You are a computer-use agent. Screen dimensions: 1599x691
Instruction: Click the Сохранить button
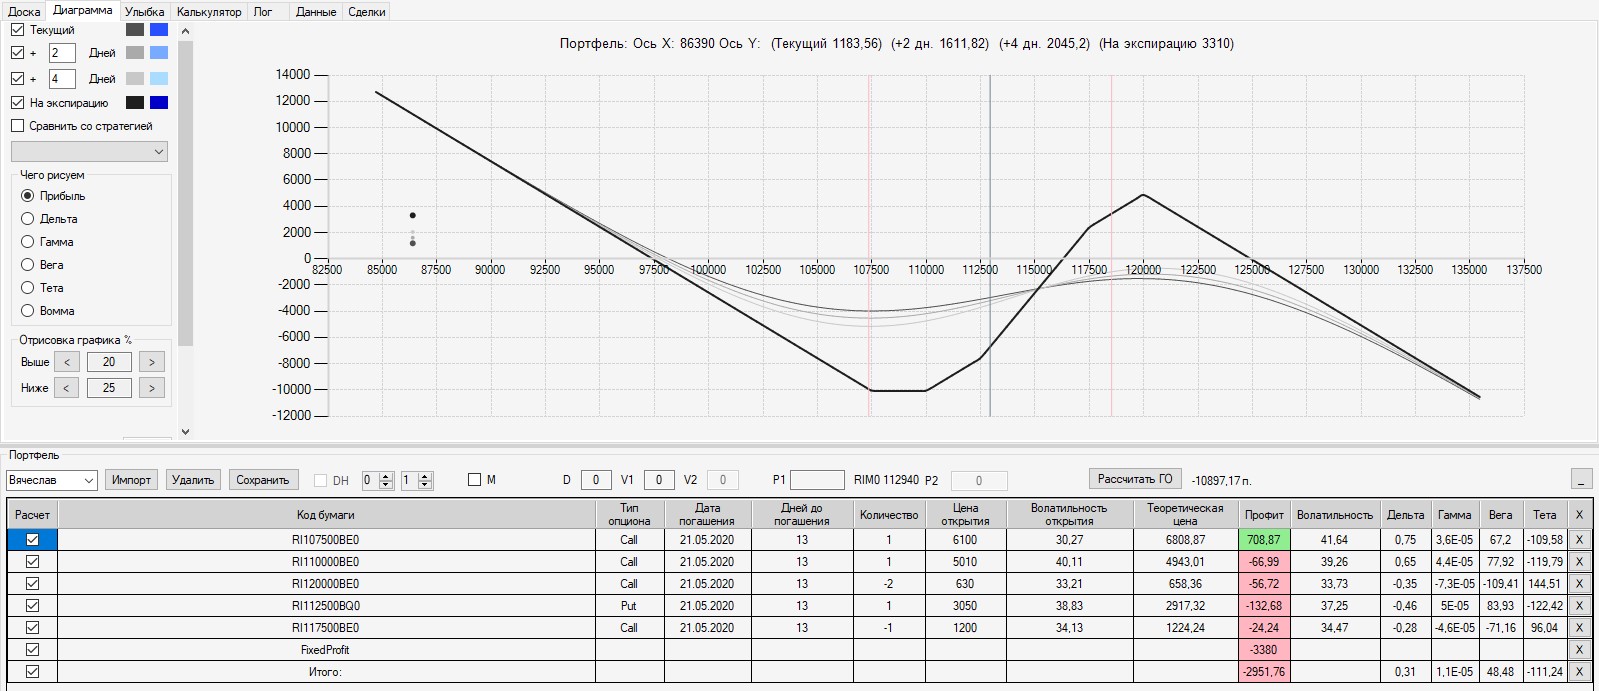[263, 480]
